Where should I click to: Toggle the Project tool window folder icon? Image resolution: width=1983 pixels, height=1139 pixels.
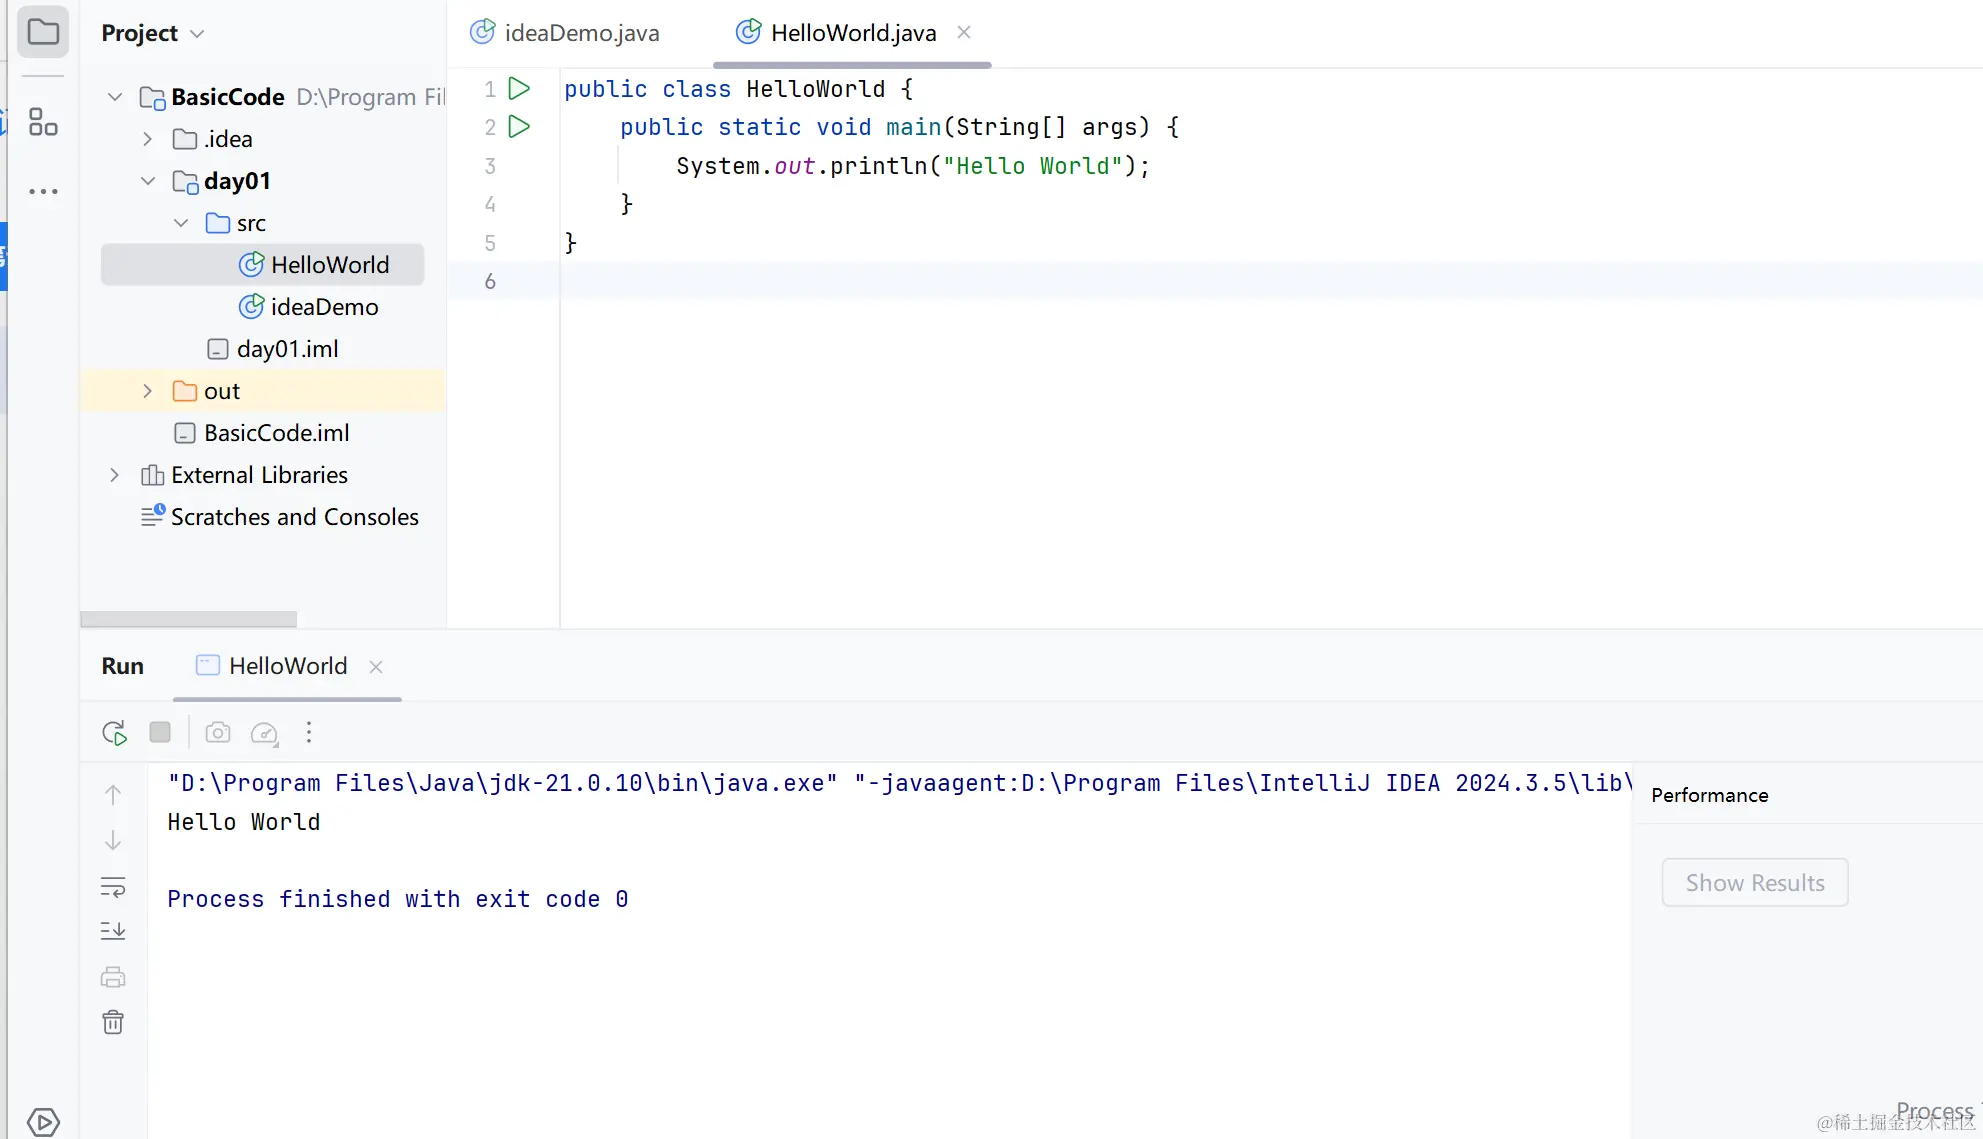43,32
